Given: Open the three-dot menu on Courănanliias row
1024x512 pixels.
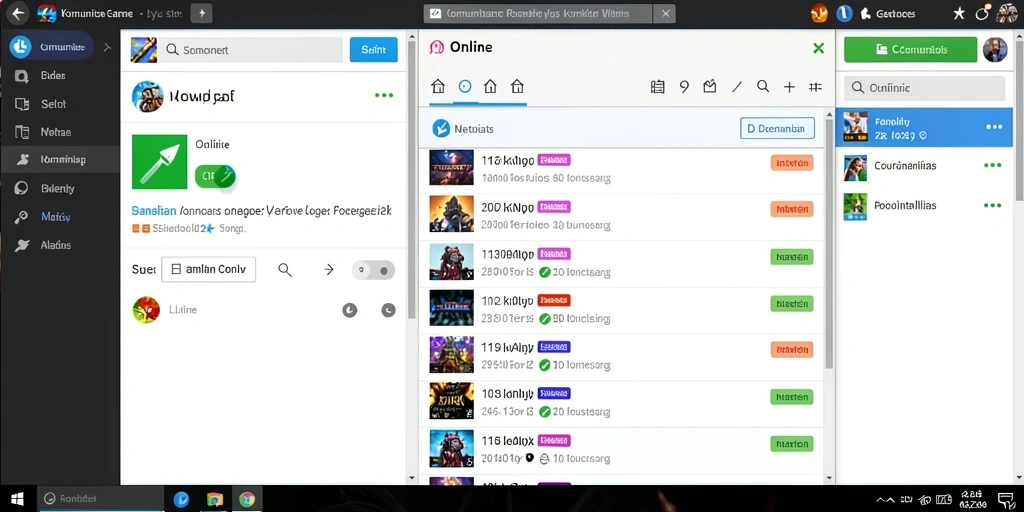Looking at the screenshot, I should (992, 165).
